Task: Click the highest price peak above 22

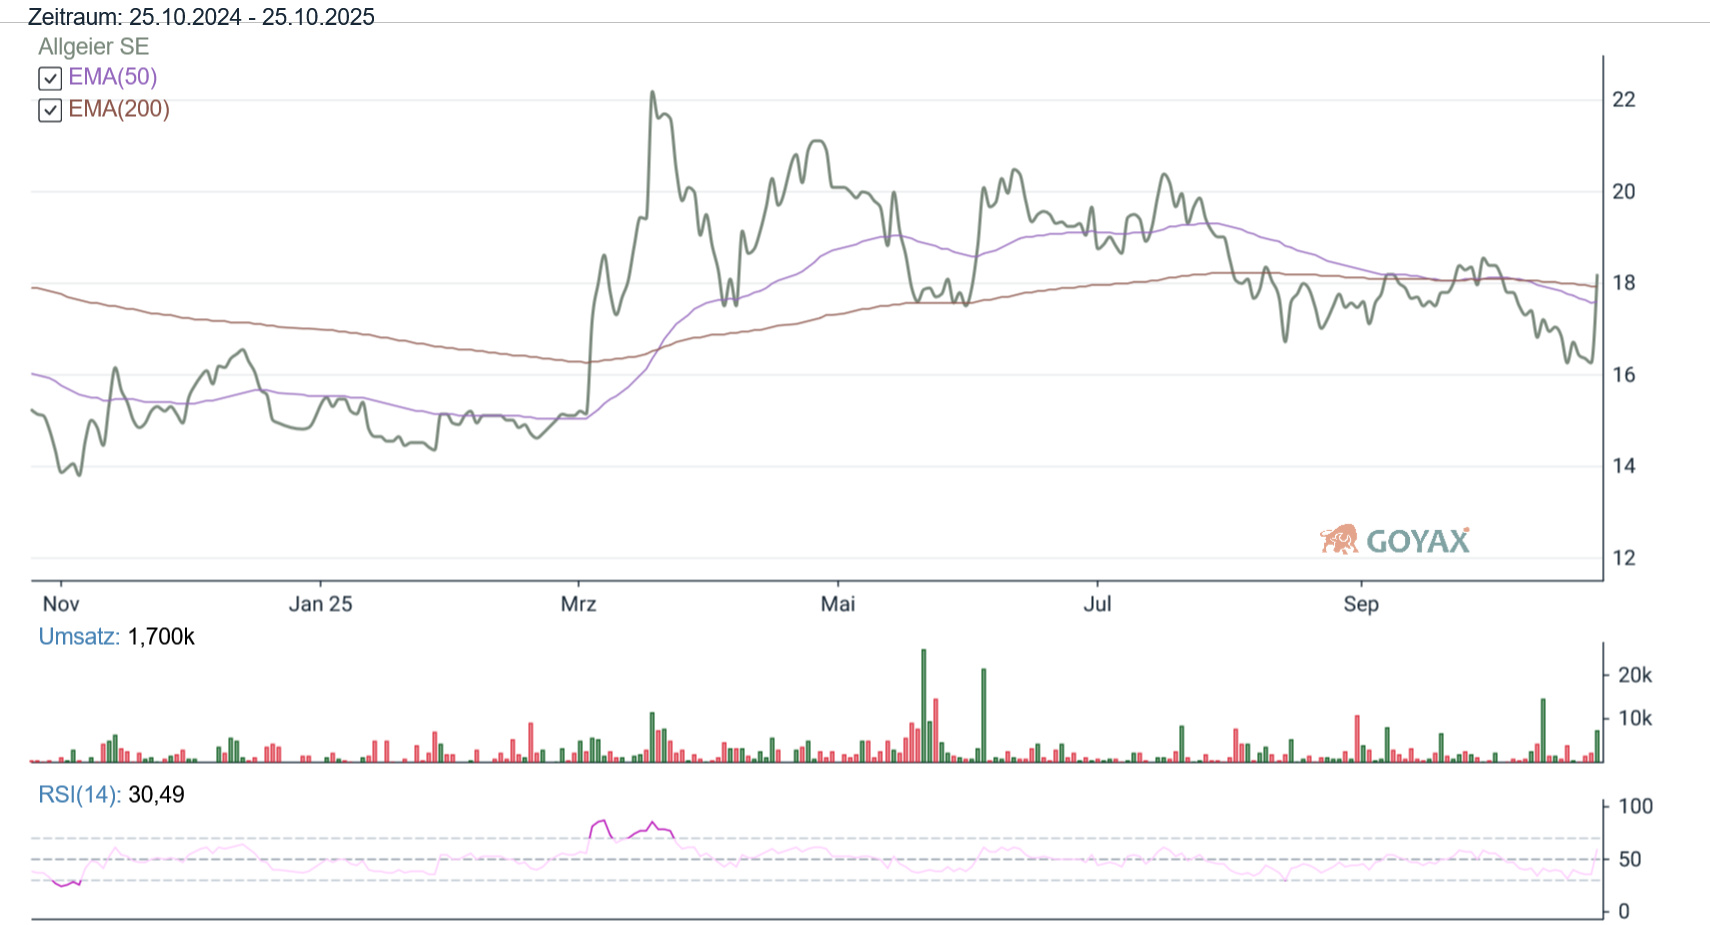Action: tap(653, 93)
